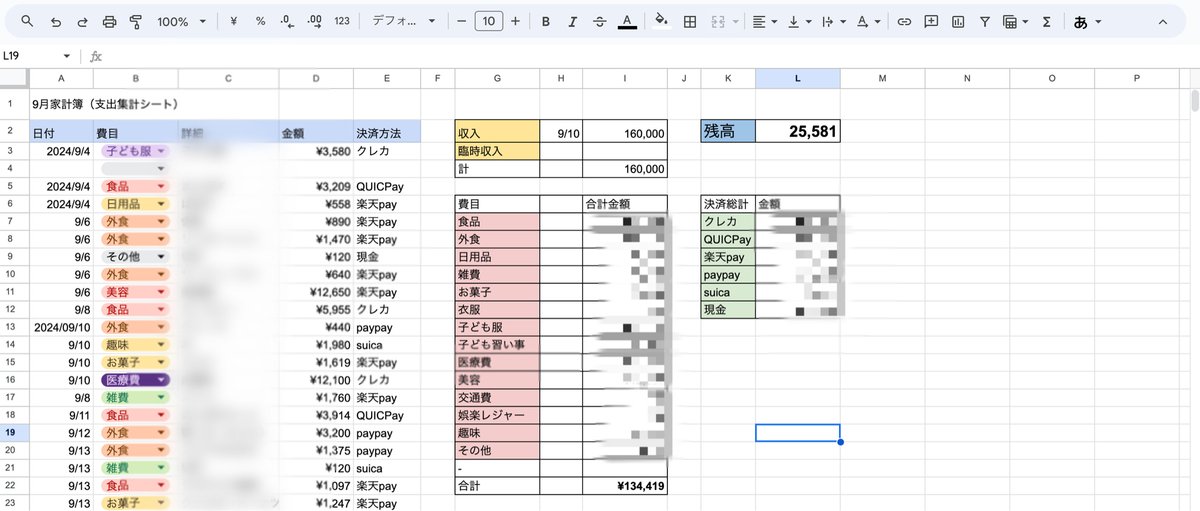Toggle strikethrough formatting
The height and width of the screenshot is (511, 1200).
[600, 21]
